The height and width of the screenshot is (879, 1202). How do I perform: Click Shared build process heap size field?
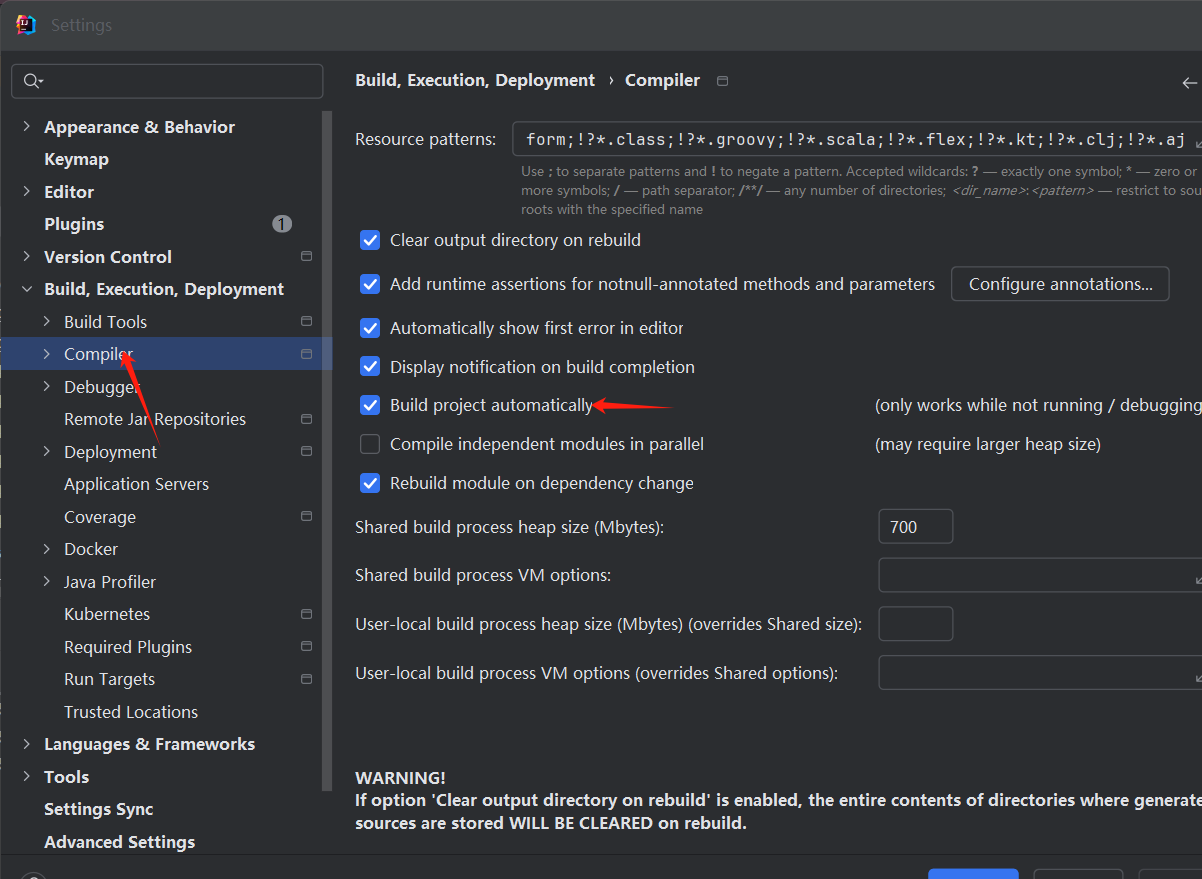pyautogui.click(x=915, y=526)
